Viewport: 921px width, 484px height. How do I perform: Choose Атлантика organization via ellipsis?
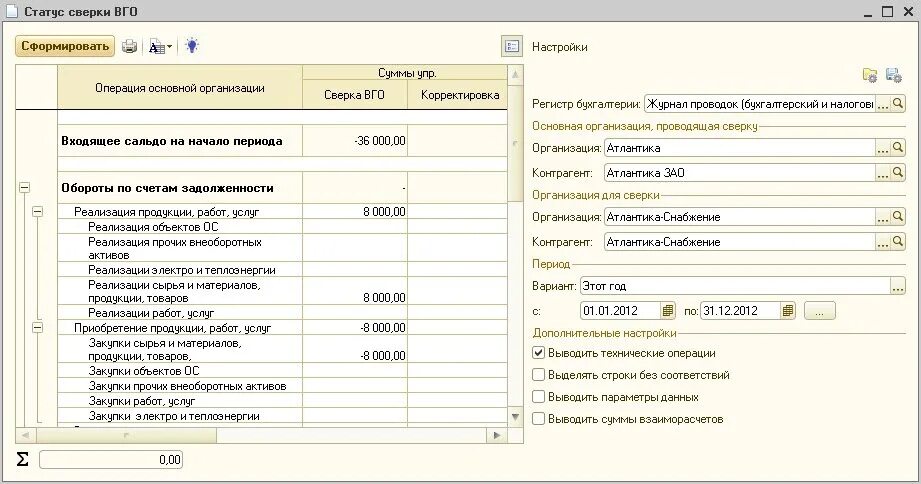point(883,148)
